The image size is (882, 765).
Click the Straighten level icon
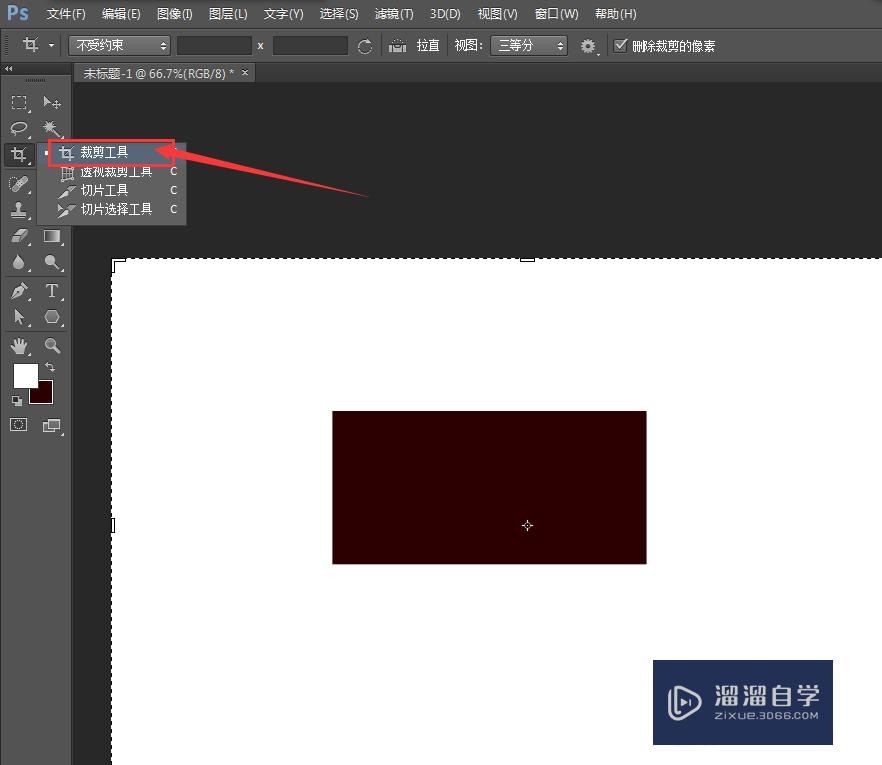pos(397,46)
